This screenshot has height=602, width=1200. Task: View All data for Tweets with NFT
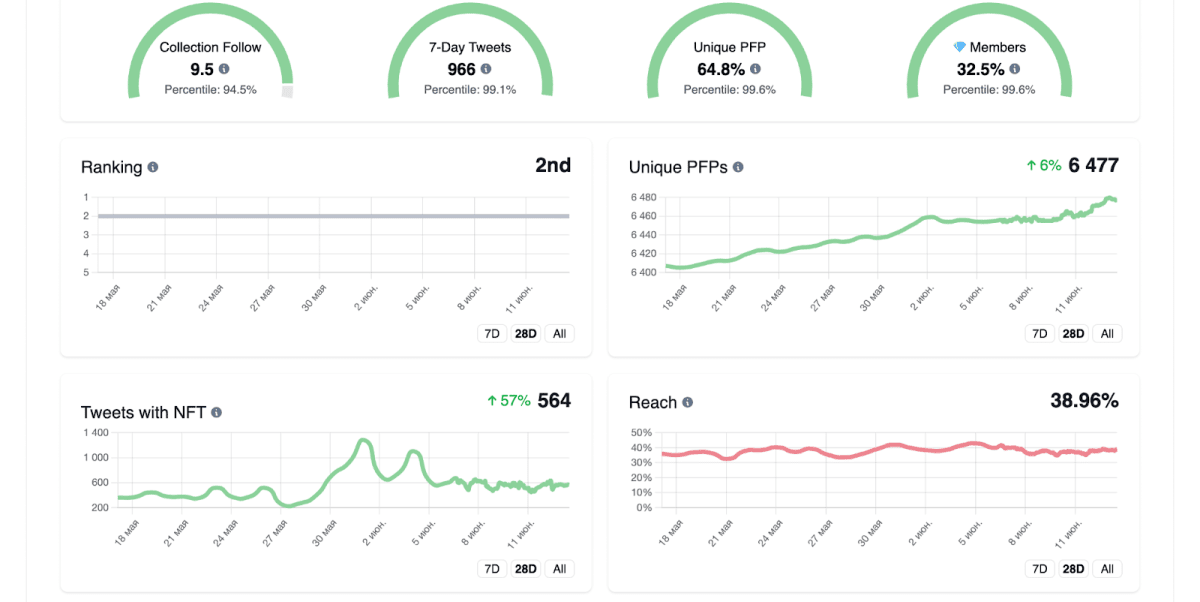click(x=558, y=568)
